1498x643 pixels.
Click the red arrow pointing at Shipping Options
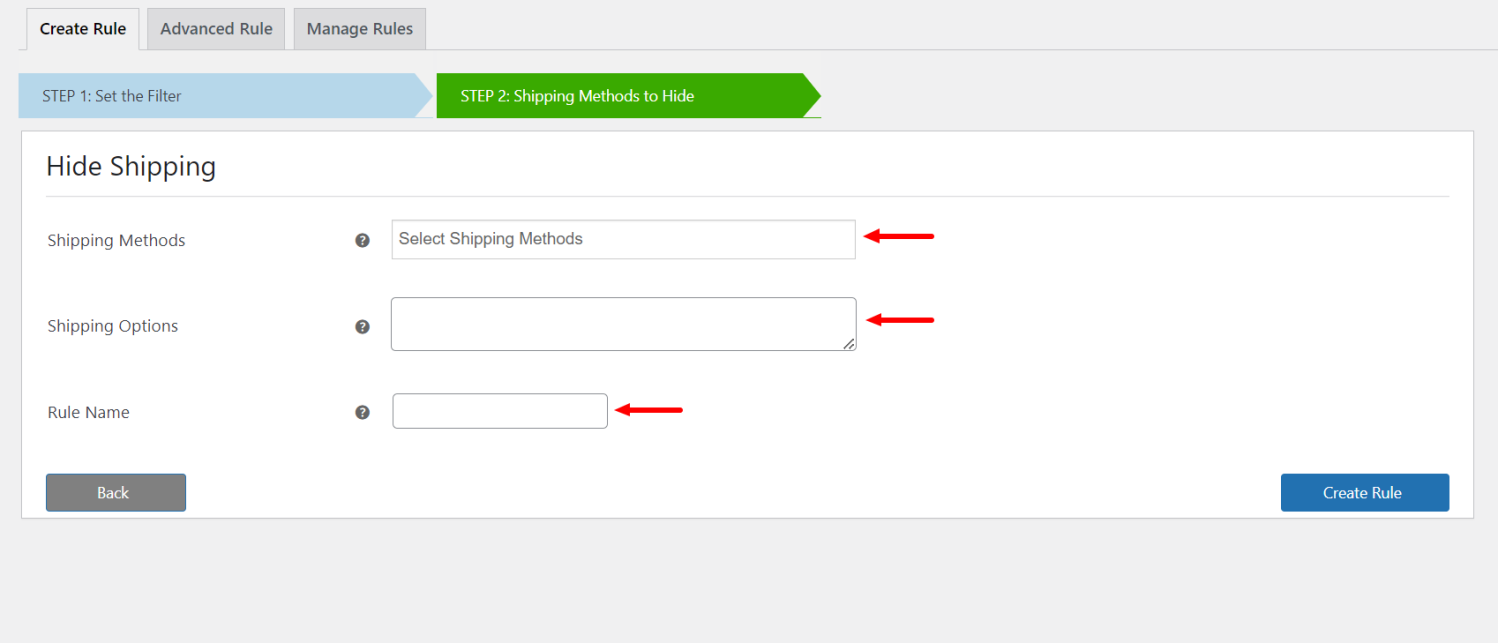(898, 319)
